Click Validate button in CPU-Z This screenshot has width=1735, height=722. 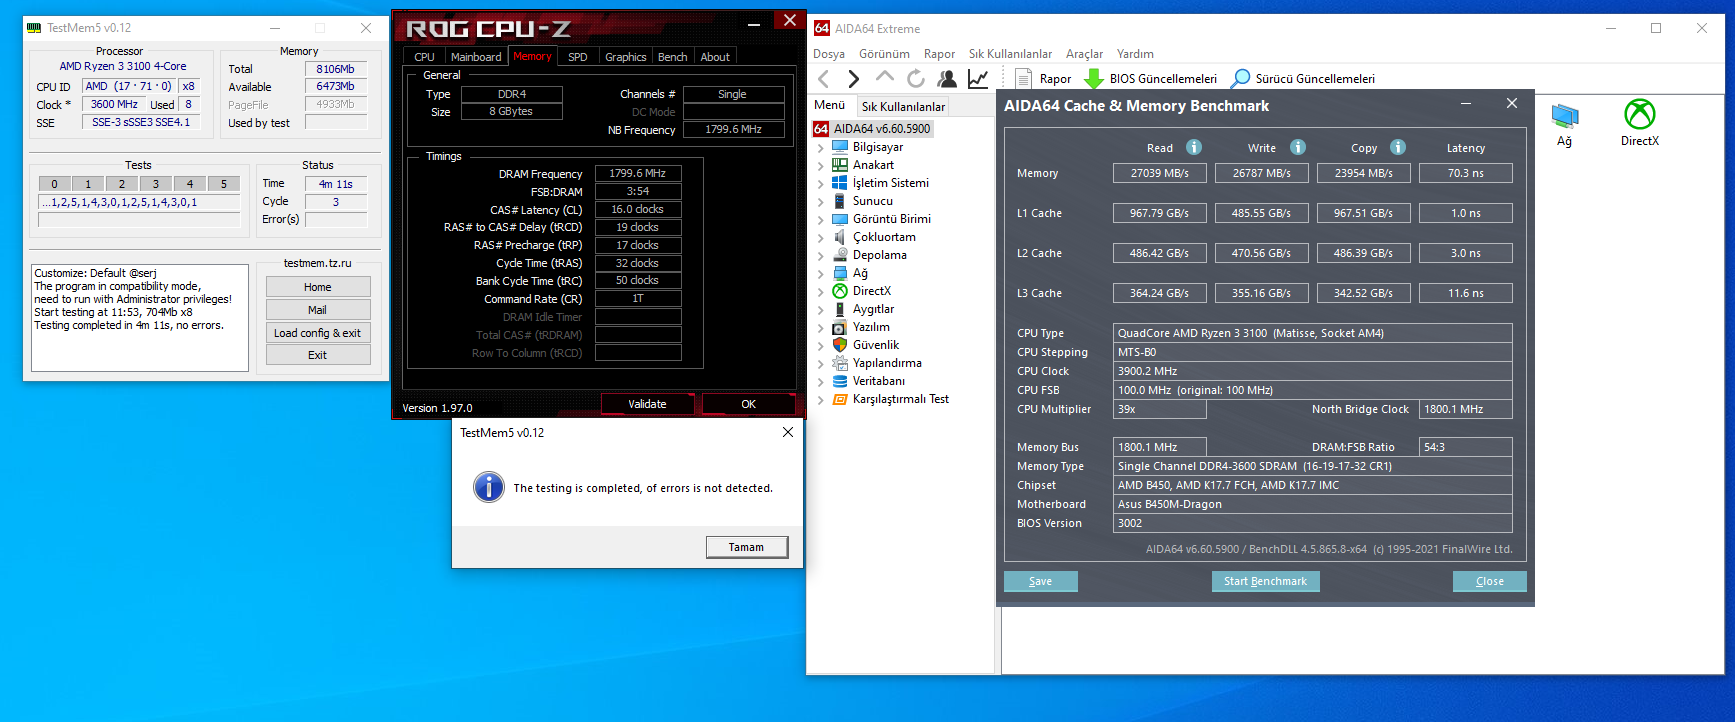[647, 404]
